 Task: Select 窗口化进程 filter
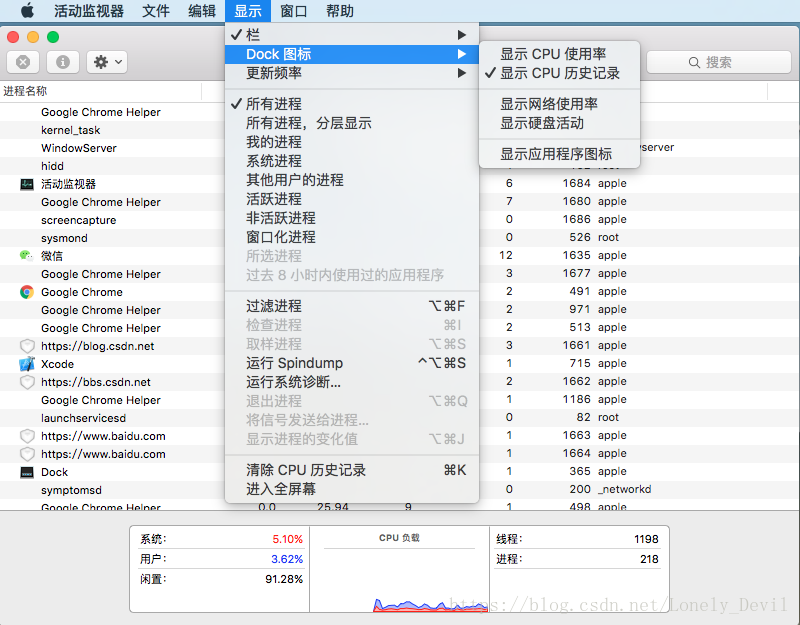pos(352,237)
